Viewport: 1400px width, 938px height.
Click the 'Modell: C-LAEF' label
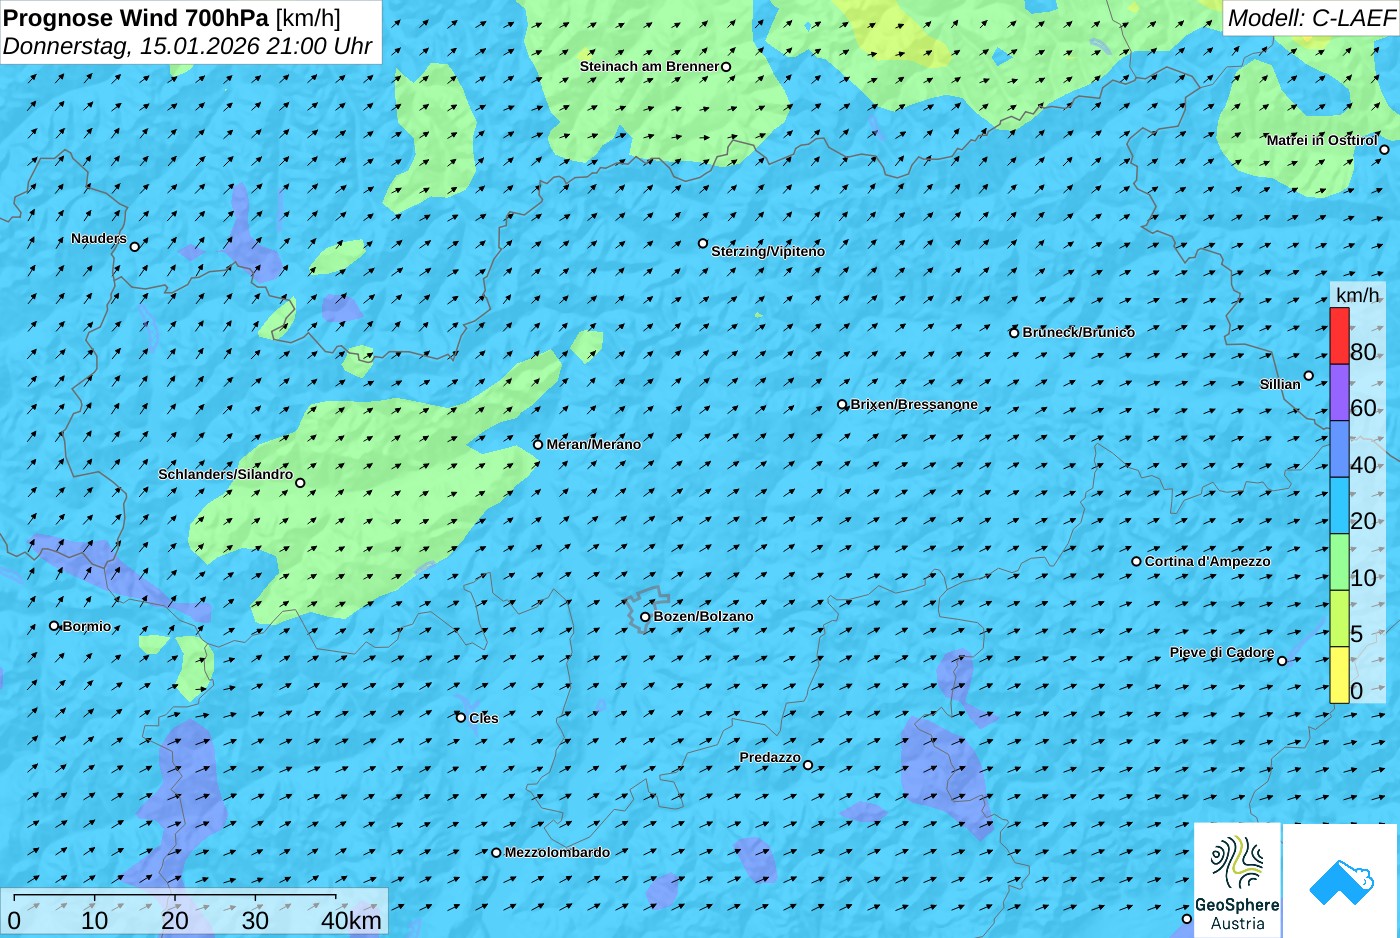1311,17
